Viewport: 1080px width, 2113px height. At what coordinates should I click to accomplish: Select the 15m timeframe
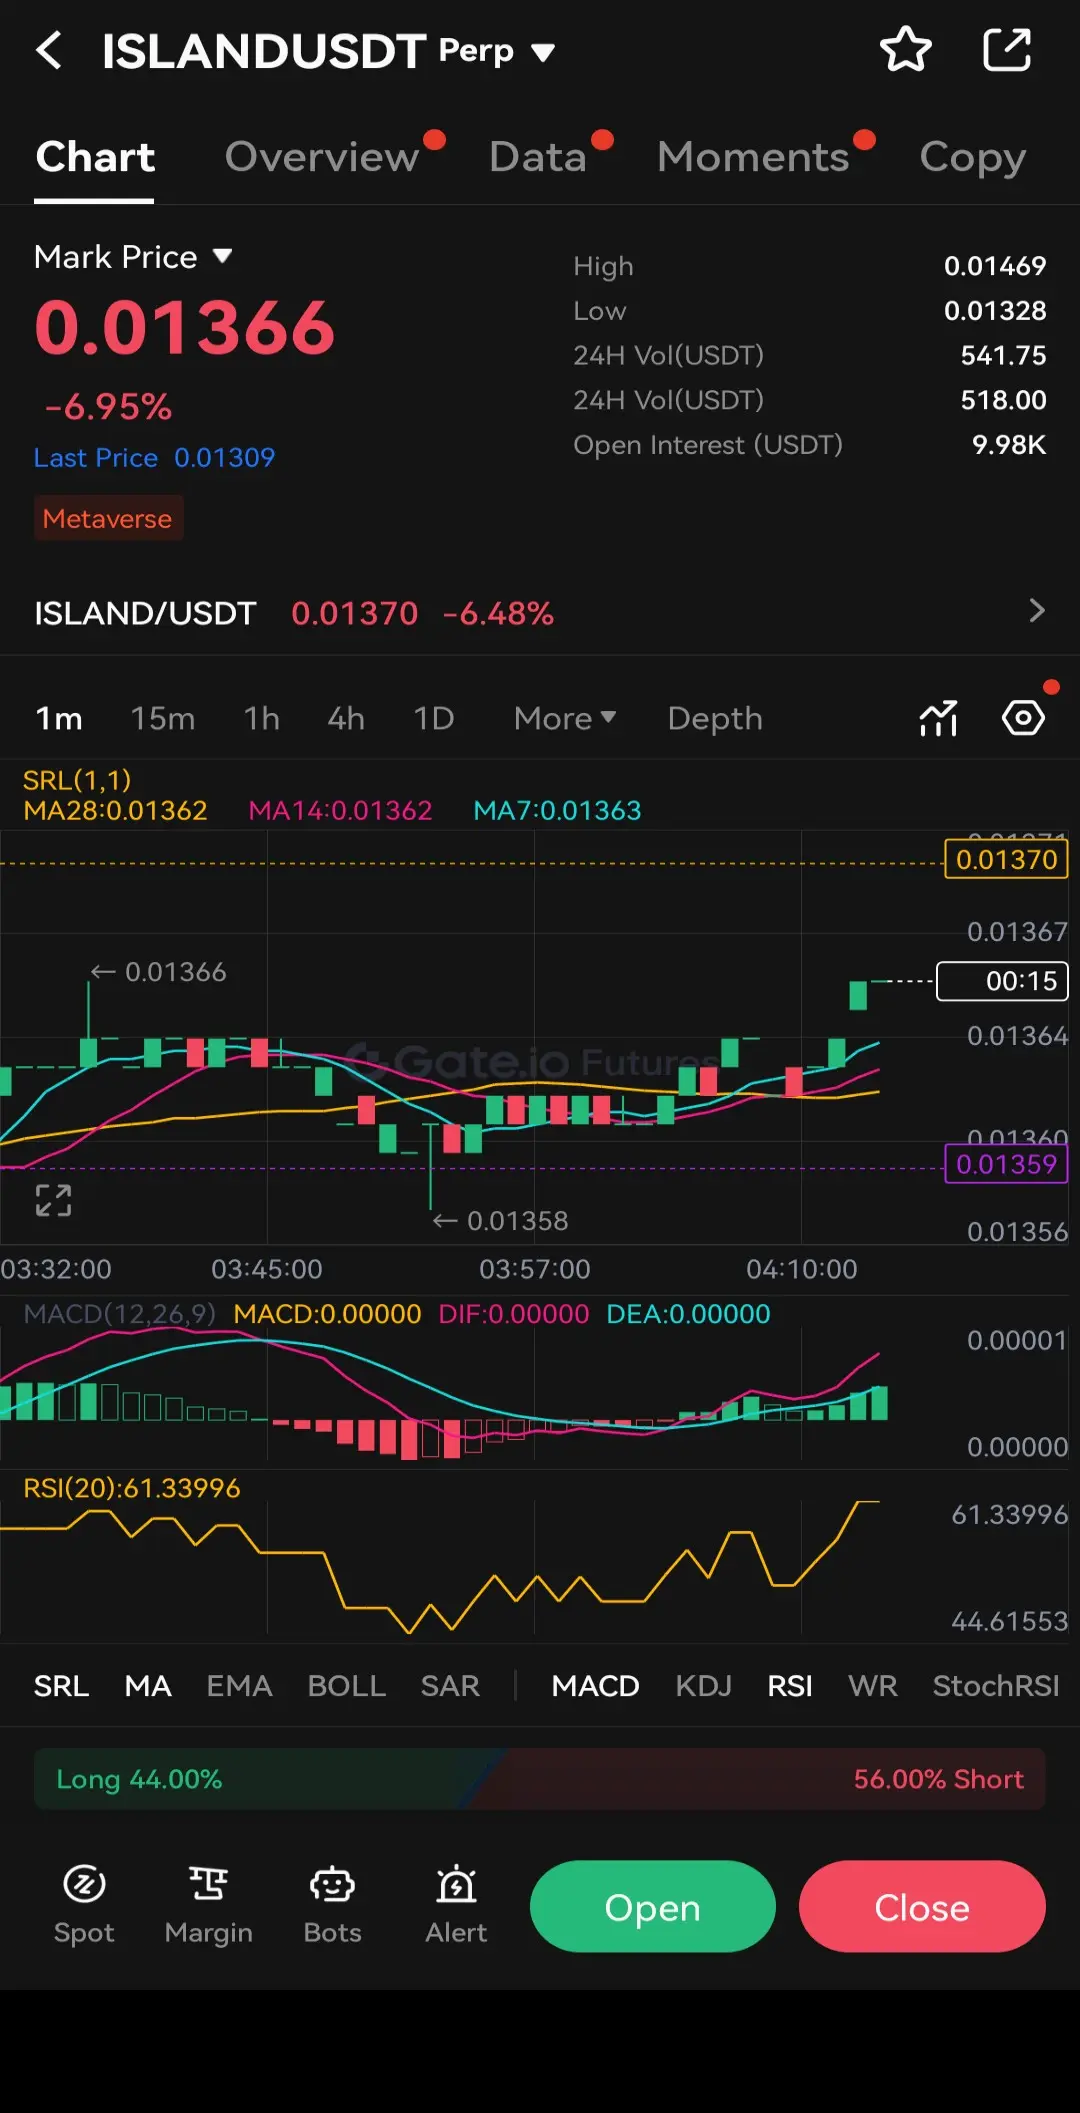(x=163, y=718)
